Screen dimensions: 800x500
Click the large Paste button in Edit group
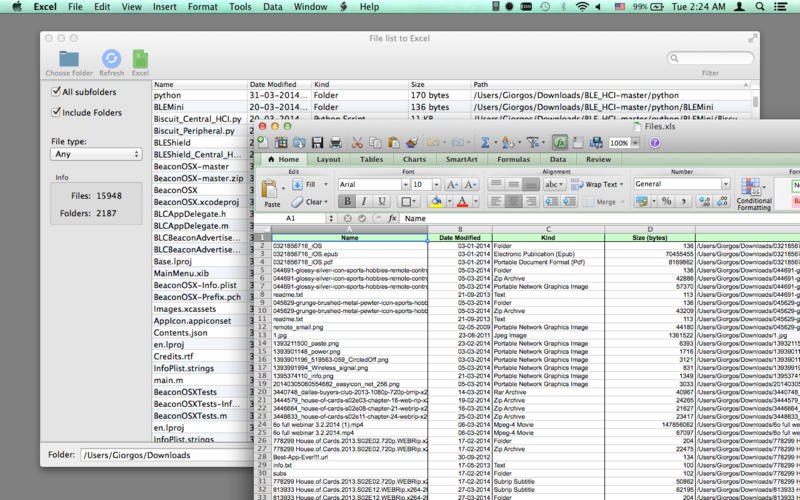coord(271,193)
